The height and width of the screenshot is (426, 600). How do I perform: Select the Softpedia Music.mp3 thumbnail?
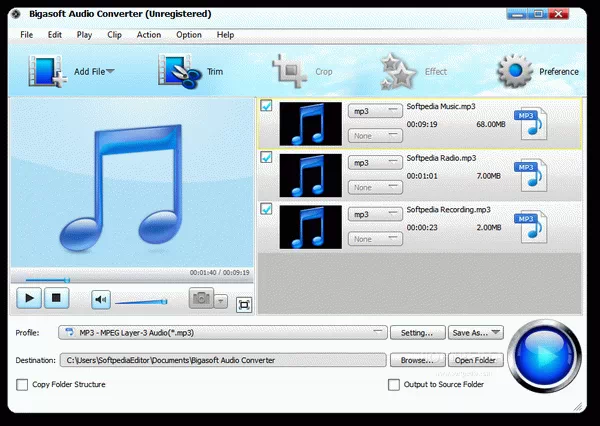coord(311,124)
